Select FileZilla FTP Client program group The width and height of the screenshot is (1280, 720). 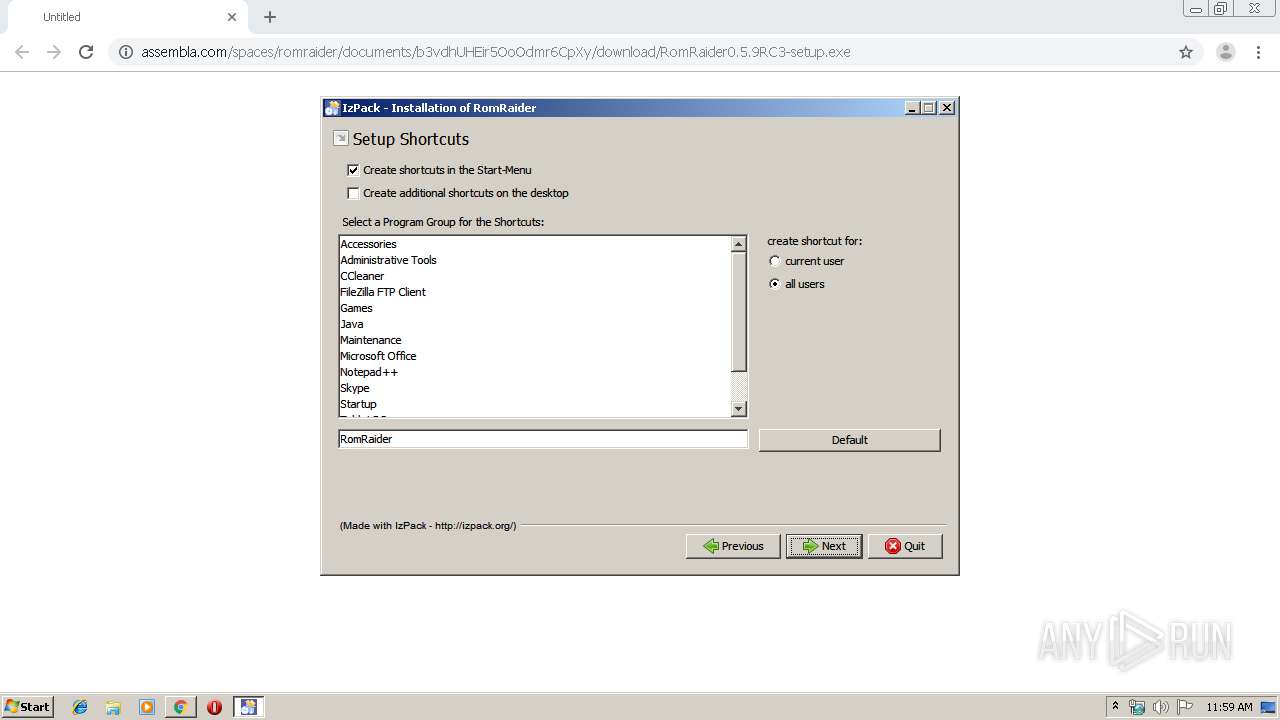[x=535, y=292]
